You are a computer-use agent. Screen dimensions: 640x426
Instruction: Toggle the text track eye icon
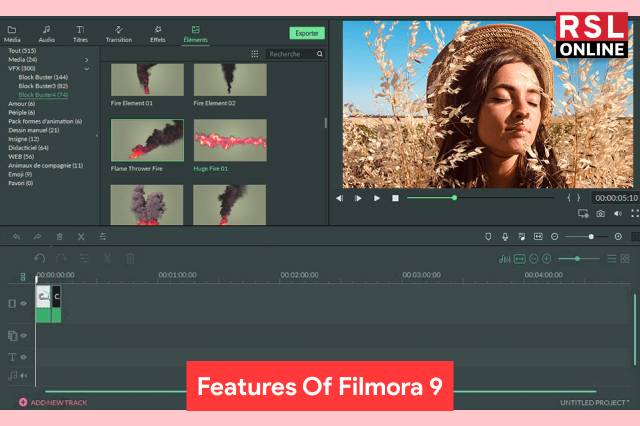pos(24,357)
